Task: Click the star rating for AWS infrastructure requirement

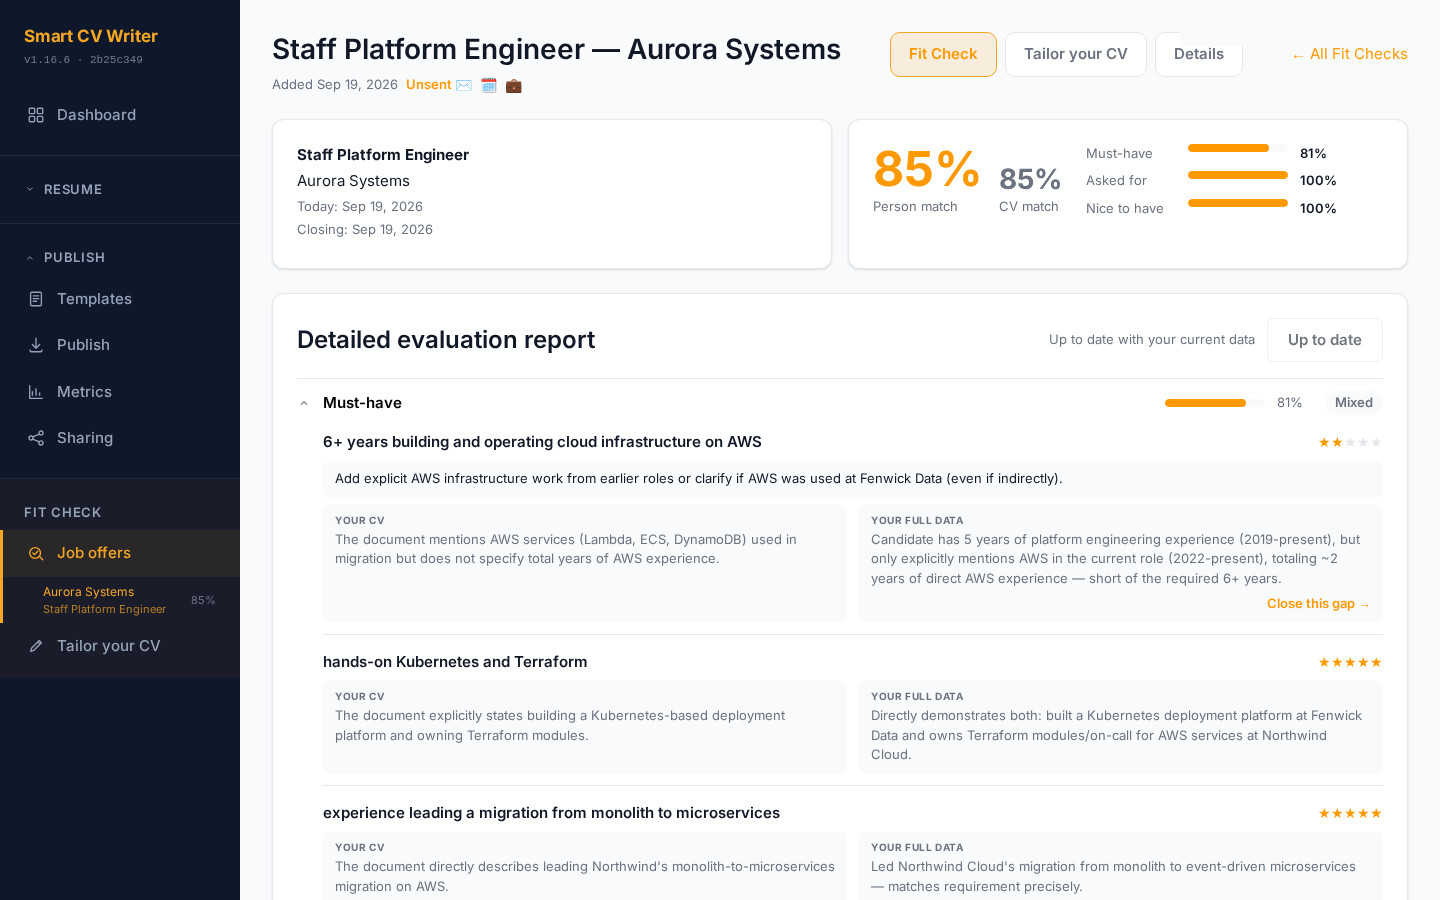Action: pyautogui.click(x=1350, y=442)
